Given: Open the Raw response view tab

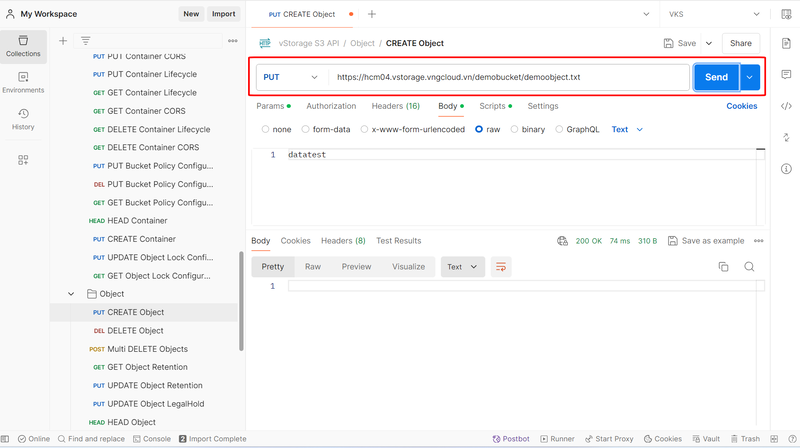Looking at the screenshot, I should click(x=313, y=267).
